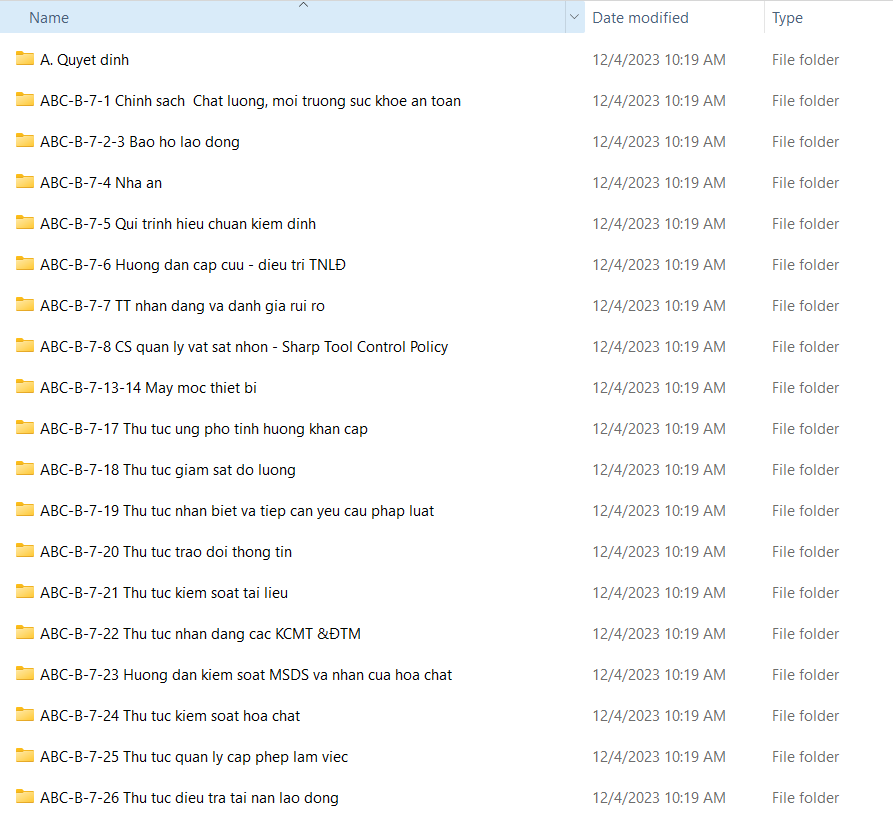Image resolution: width=893 pixels, height=837 pixels.
Task: Open the Name column filter dropdown arrow
Action: [574, 18]
